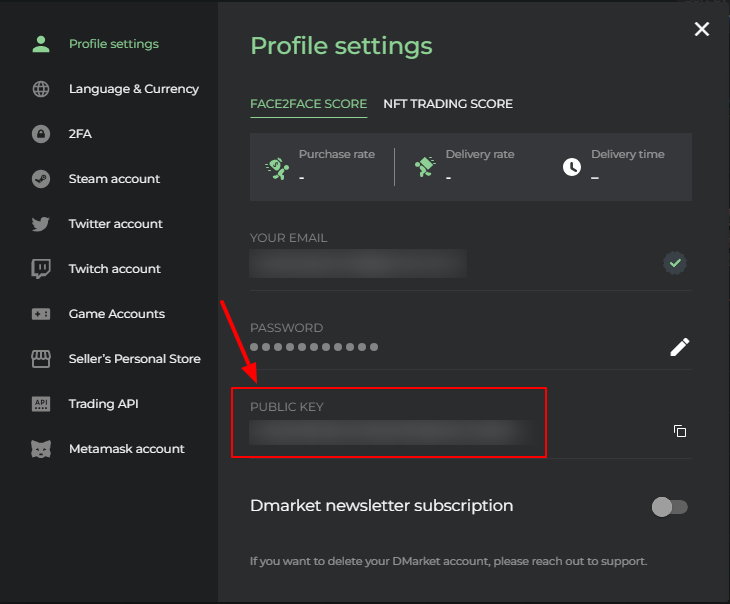The height and width of the screenshot is (604, 730).
Task: Click the 2FA lock icon
Action: 41,134
